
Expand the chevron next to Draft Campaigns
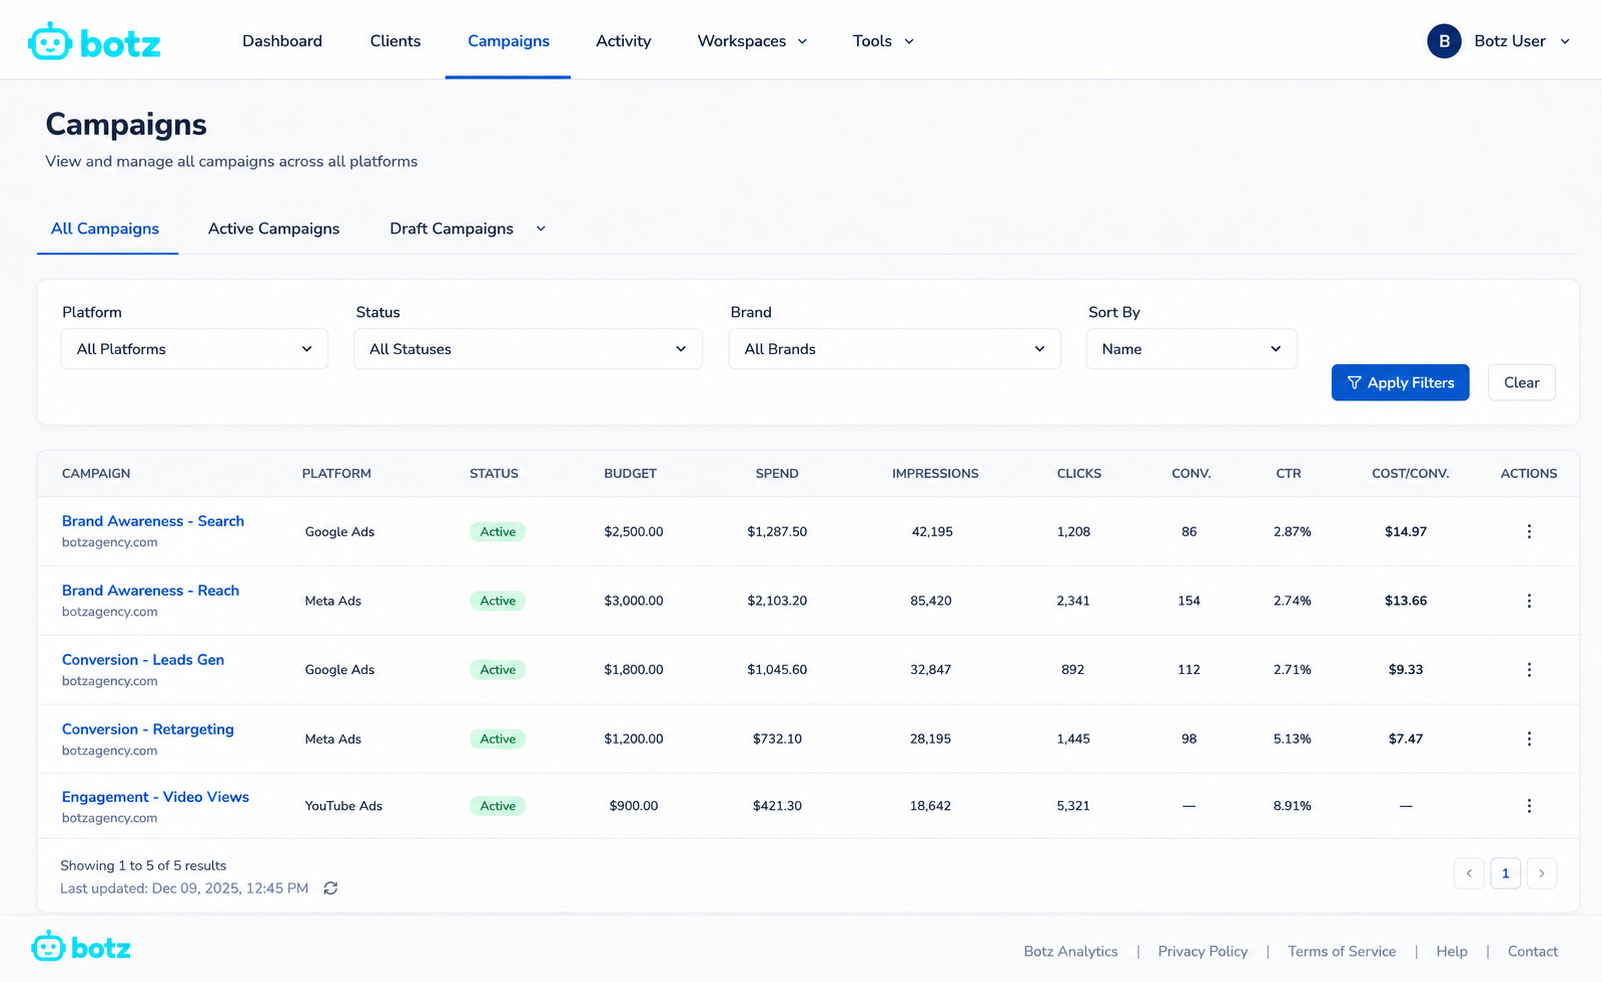[541, 229]
